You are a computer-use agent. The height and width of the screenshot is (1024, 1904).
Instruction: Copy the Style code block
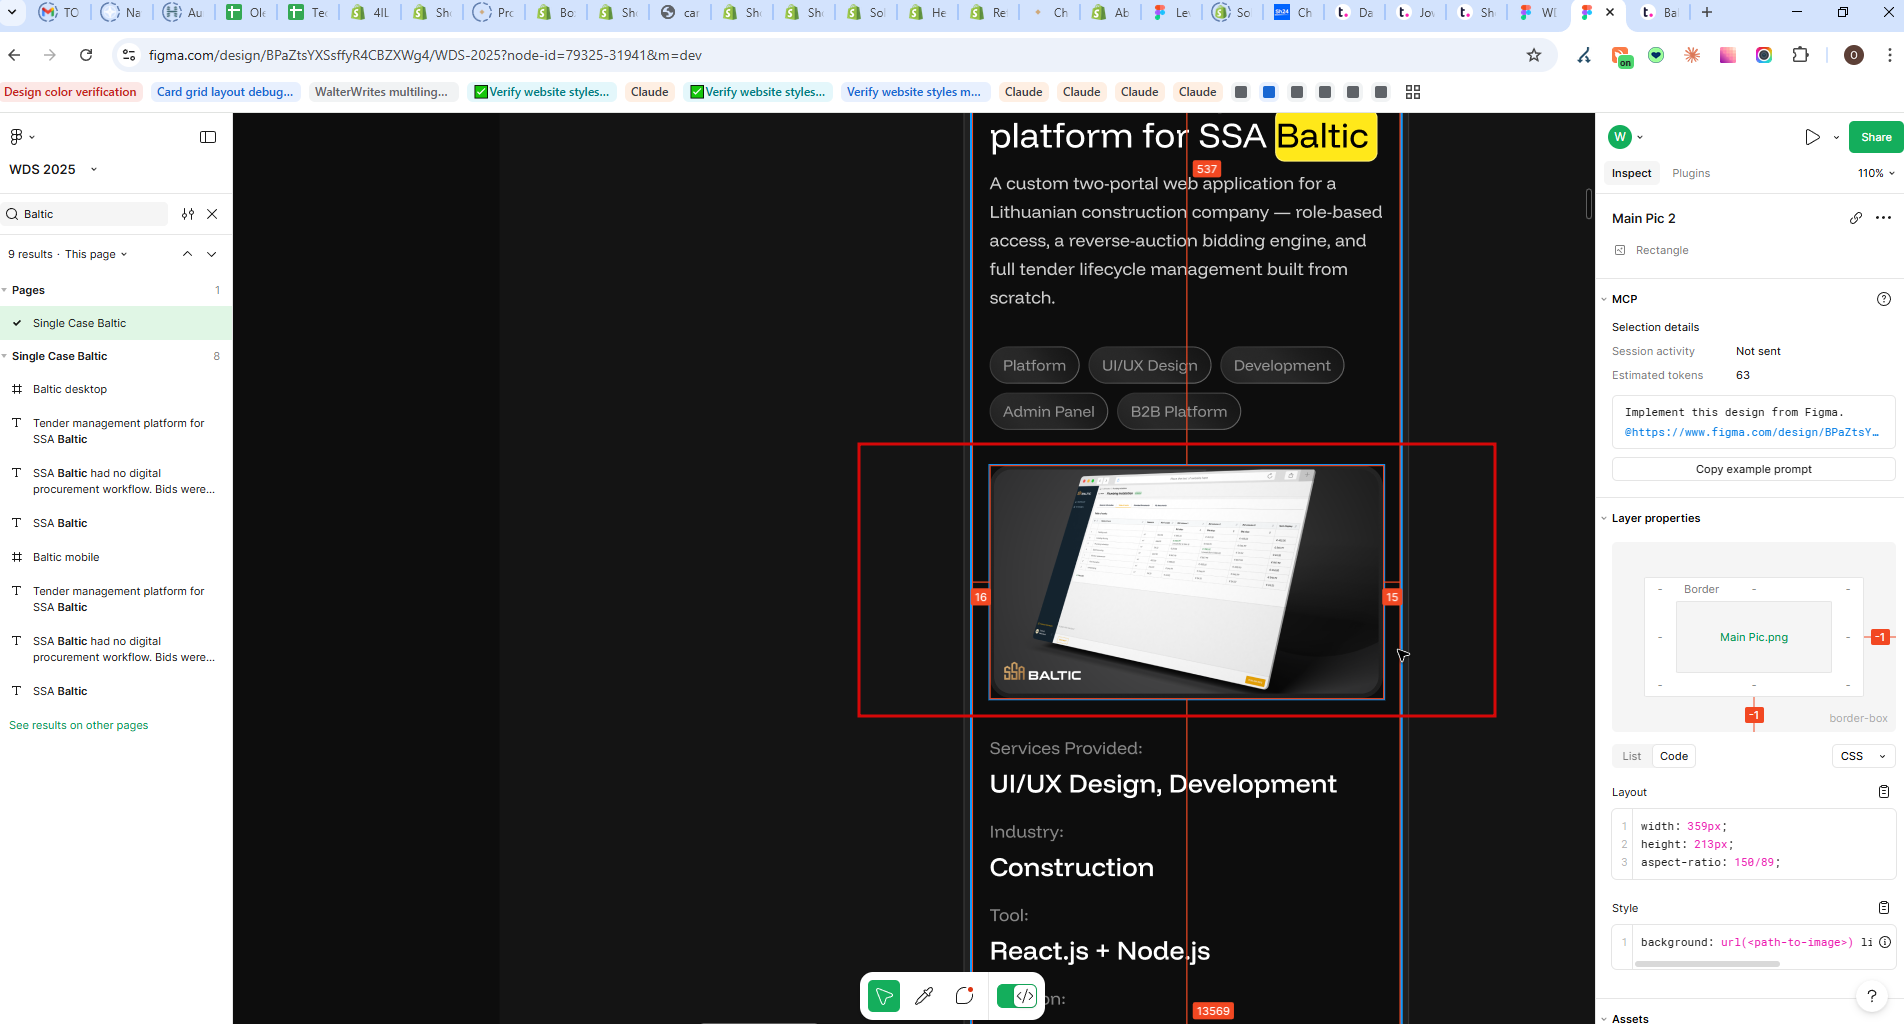[1884, 908]
